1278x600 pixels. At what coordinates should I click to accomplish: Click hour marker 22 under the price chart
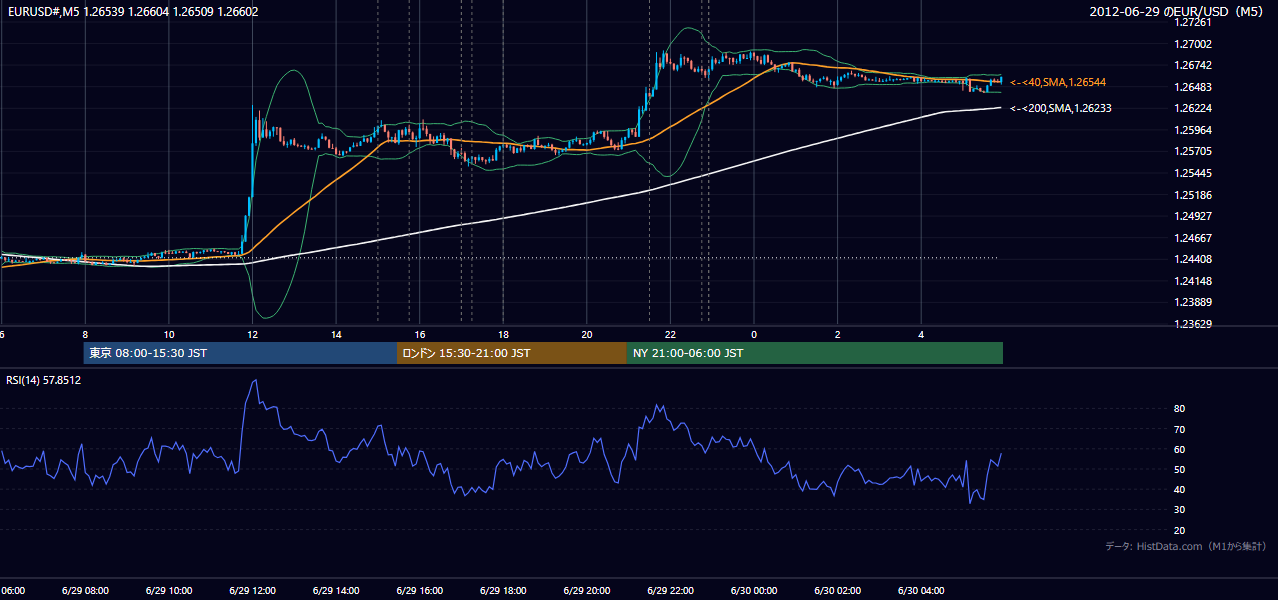point(670,334)
